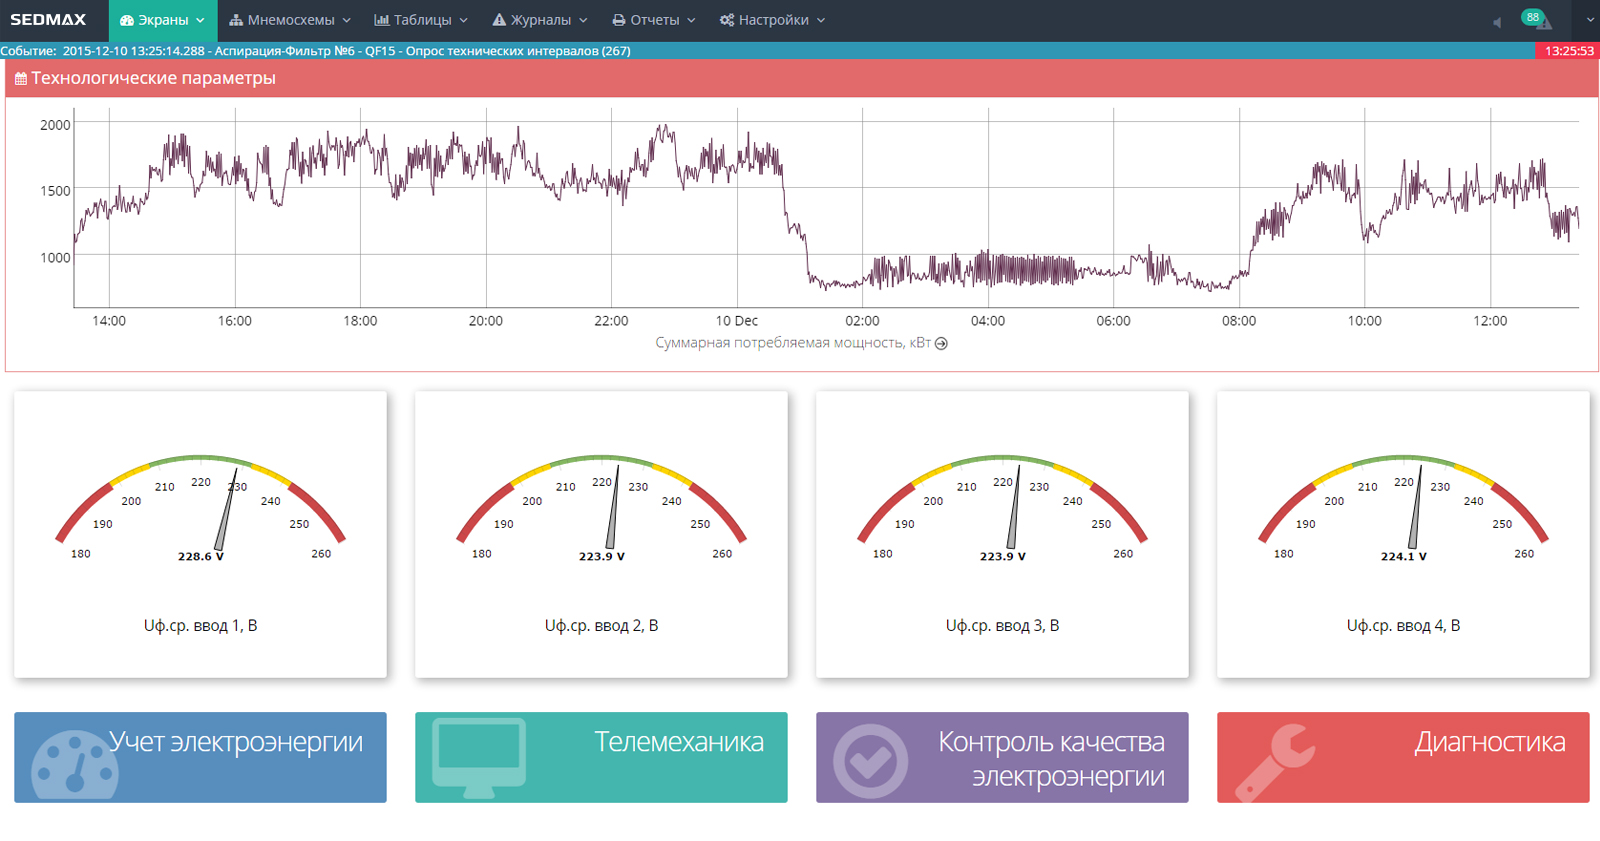Viewport: 1600px width, 841px height.
Task: Click the gauge icon on Учет электроэнергии tile
Action: tap(75, 766)
